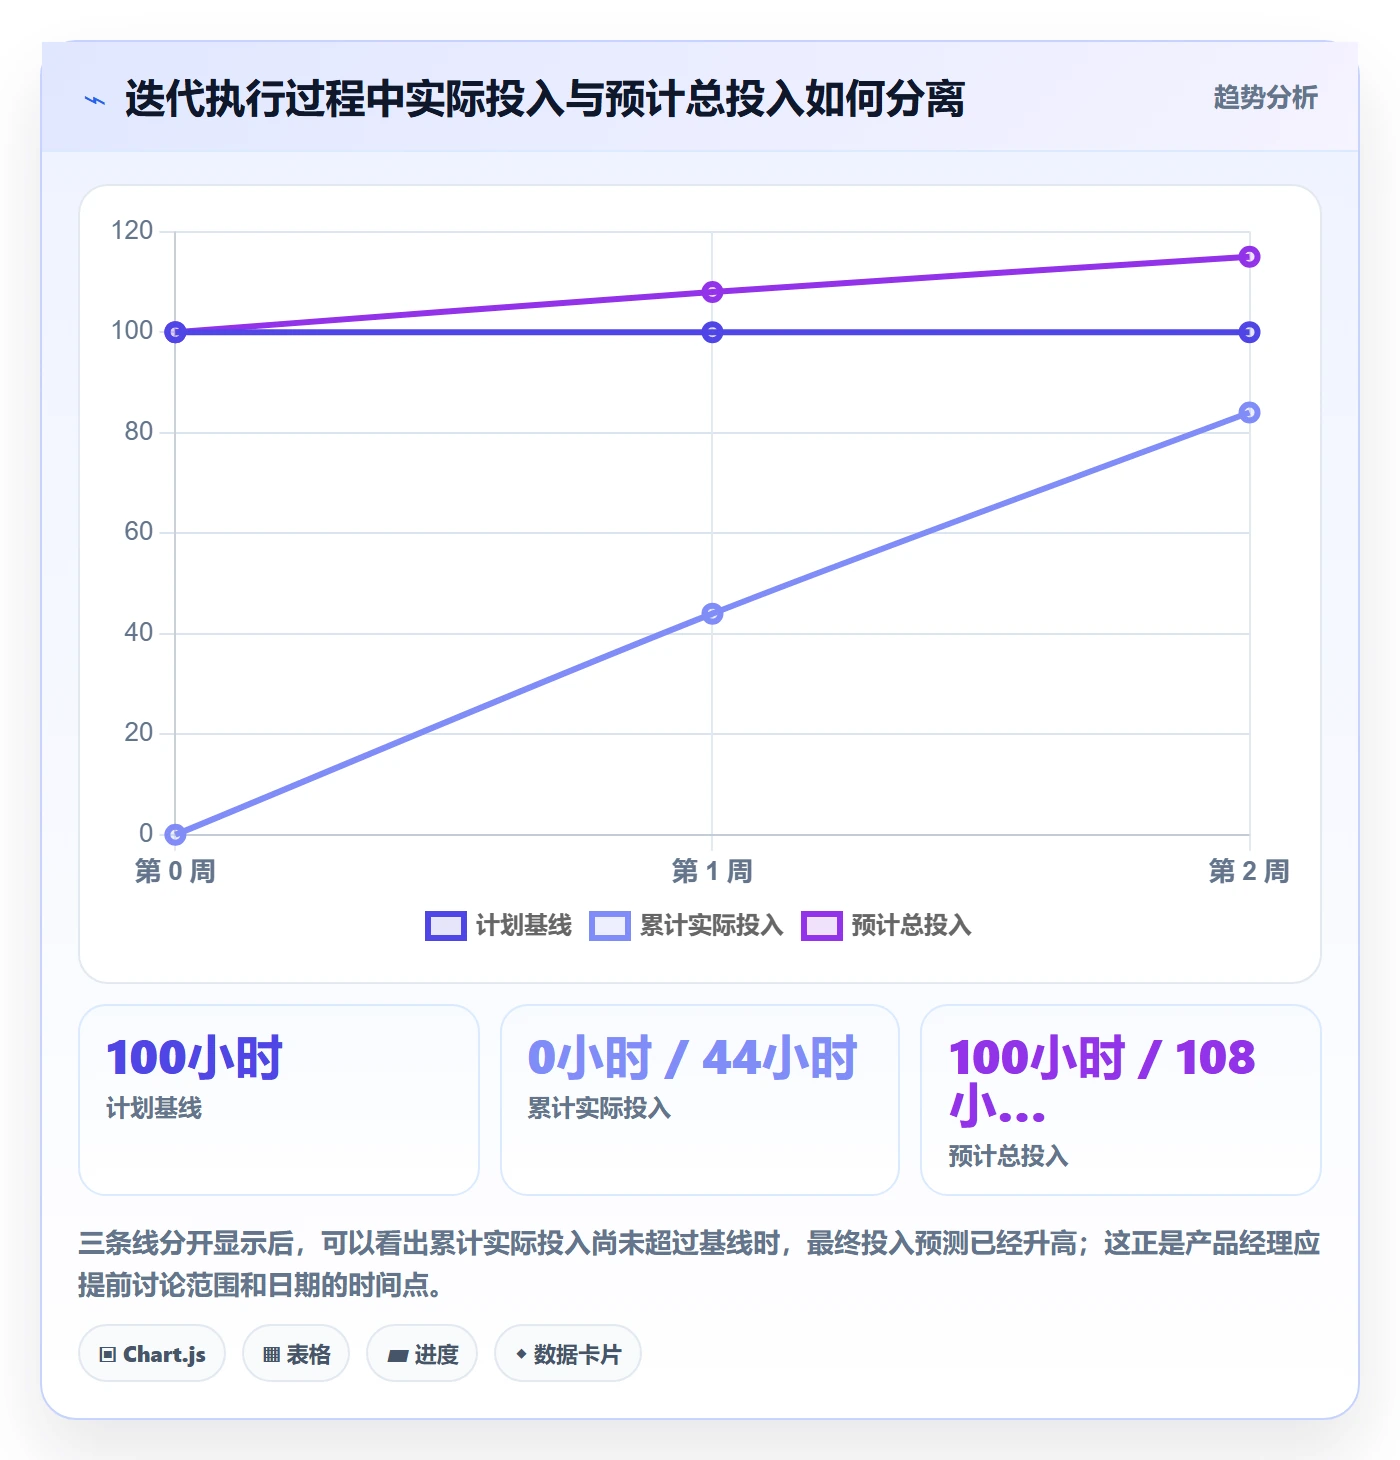Click the 预计总投入 data point at 第 2 周
Viewport: 1400px width, 1460px height.
[x=1249, y=257]
